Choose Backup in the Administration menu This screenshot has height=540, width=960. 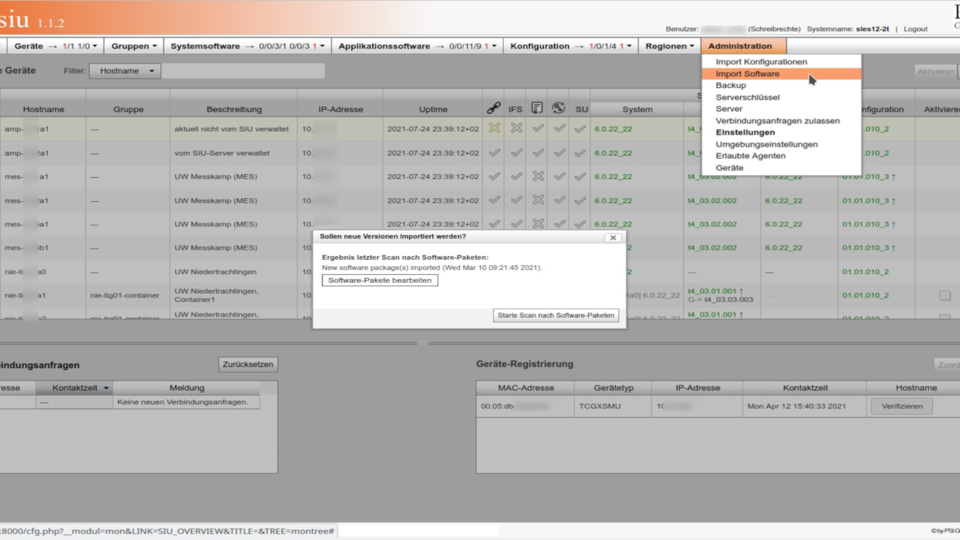pos(731,86)
